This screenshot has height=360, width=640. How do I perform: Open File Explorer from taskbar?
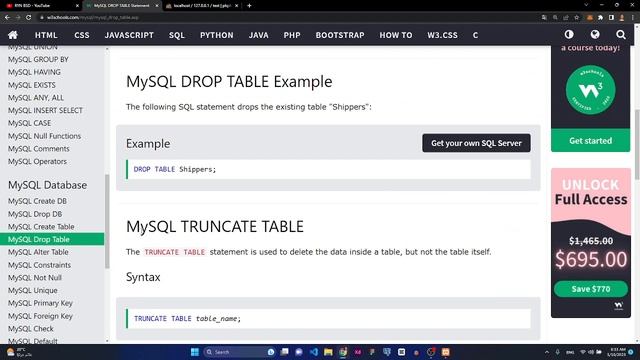point(328,352)
